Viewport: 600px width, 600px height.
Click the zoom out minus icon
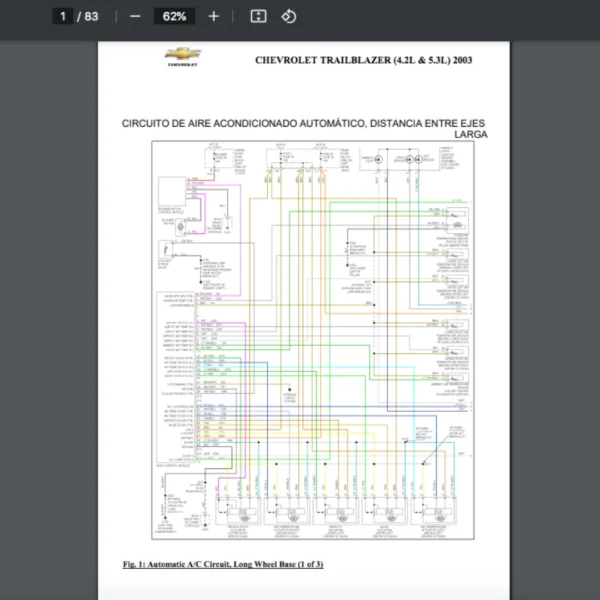(135, 16)
